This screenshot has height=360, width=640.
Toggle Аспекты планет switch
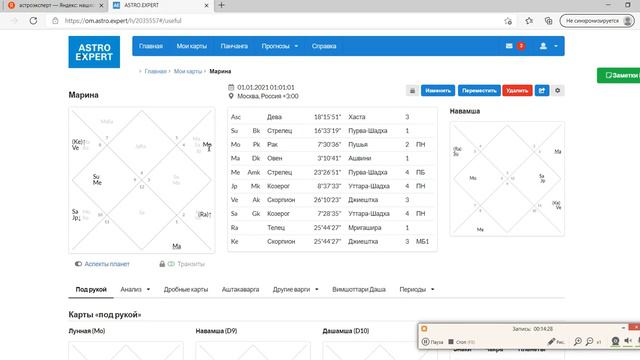click(x=78, y=264)
